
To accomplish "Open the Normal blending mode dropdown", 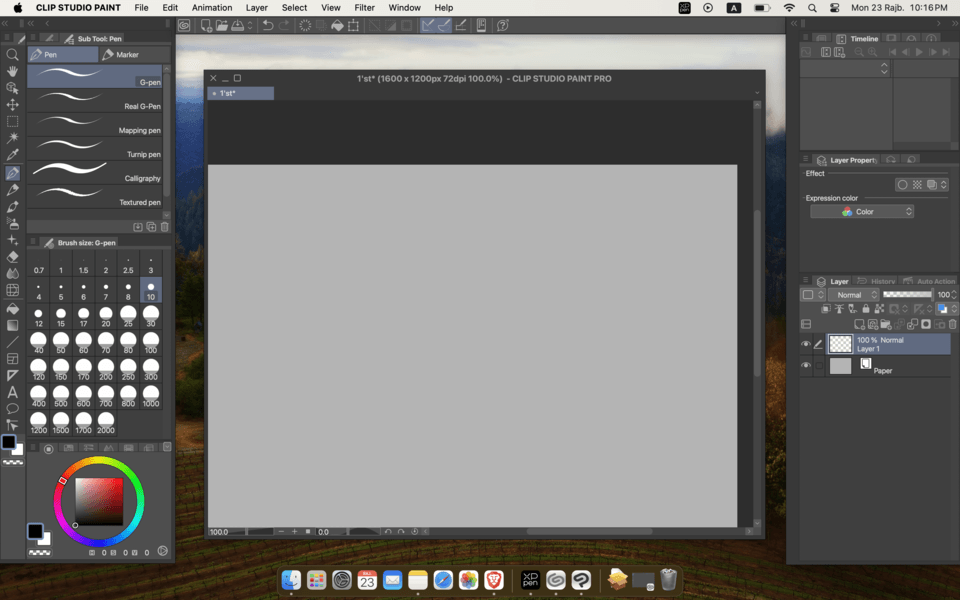I will (x=853, y=294).
